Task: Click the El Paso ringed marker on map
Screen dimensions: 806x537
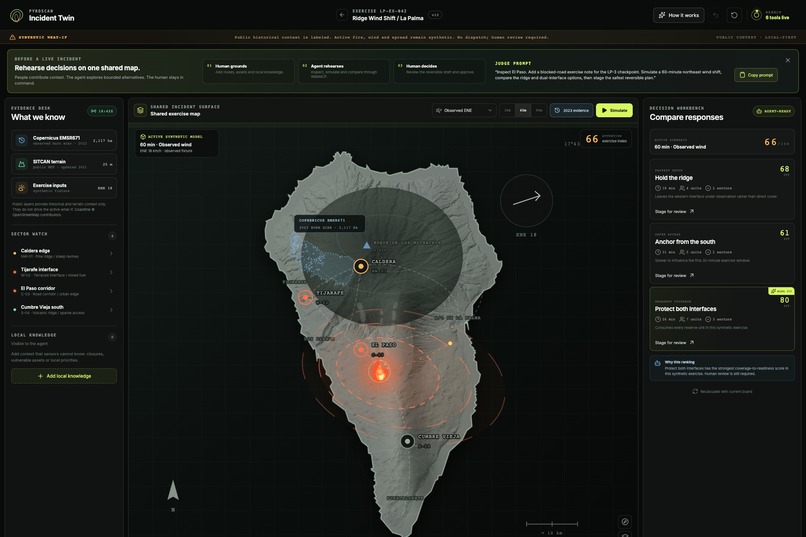Action: coord(361,350)
